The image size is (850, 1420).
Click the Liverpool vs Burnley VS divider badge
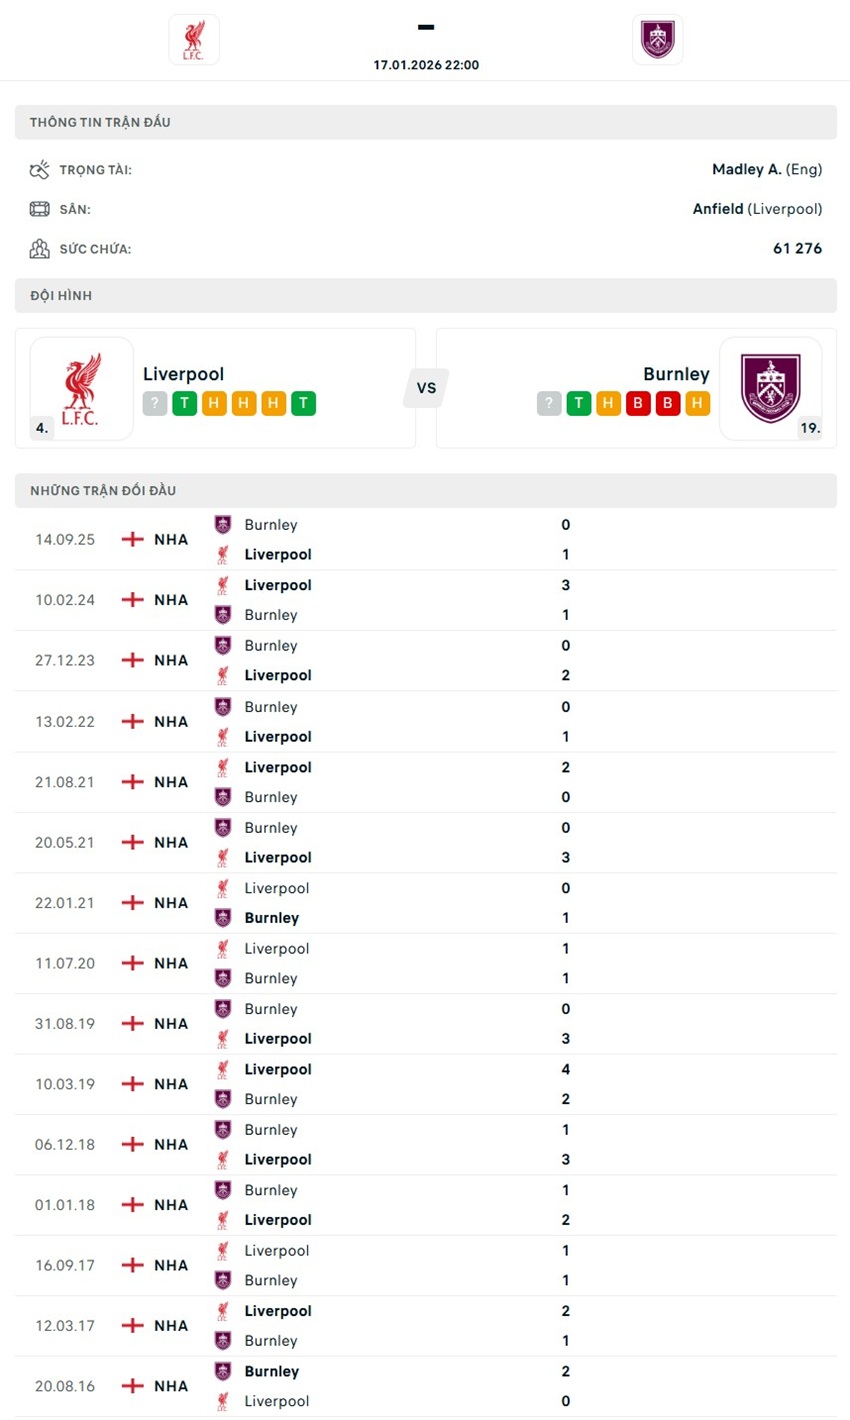point(426,388)
